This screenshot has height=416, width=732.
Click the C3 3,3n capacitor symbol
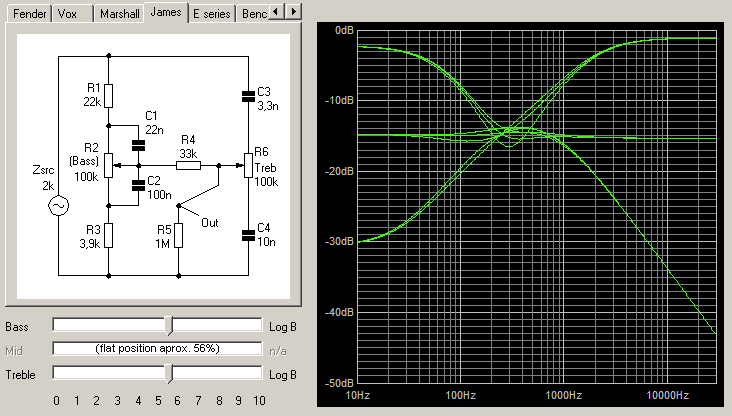(248, 96)
